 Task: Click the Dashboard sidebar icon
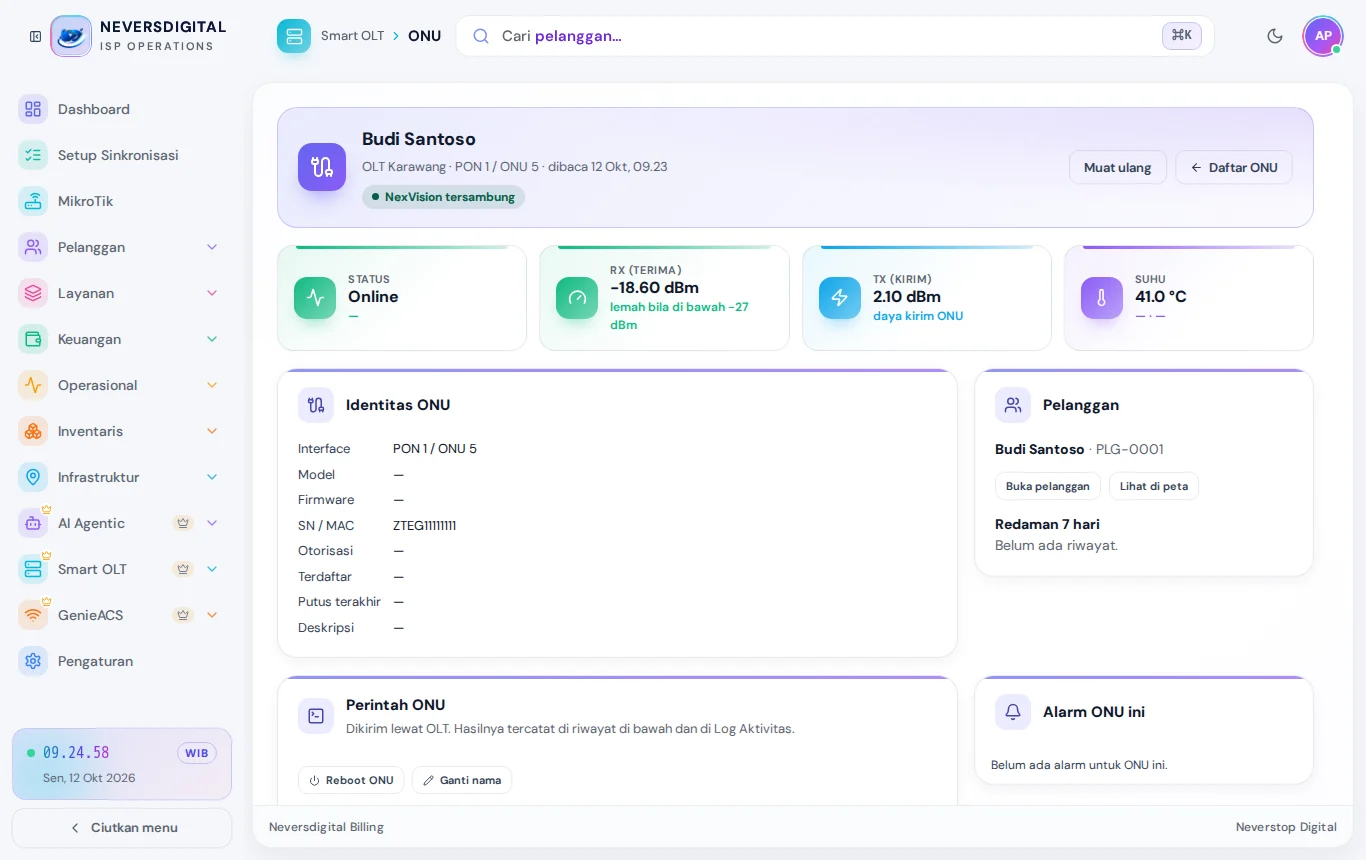(x=33, y=109)
